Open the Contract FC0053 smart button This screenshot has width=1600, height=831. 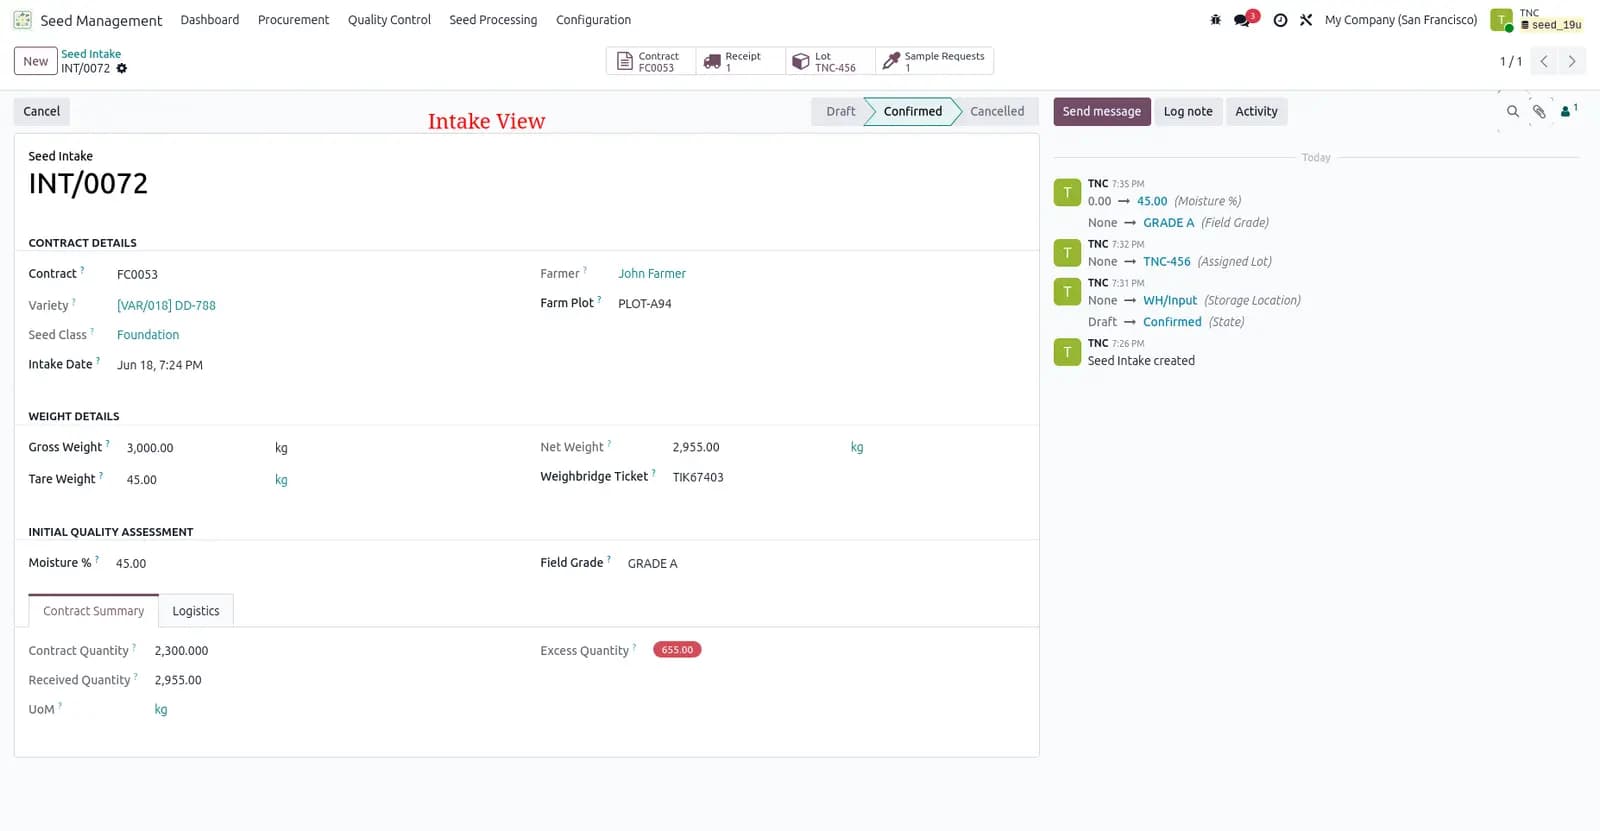(x=651, y=61)
